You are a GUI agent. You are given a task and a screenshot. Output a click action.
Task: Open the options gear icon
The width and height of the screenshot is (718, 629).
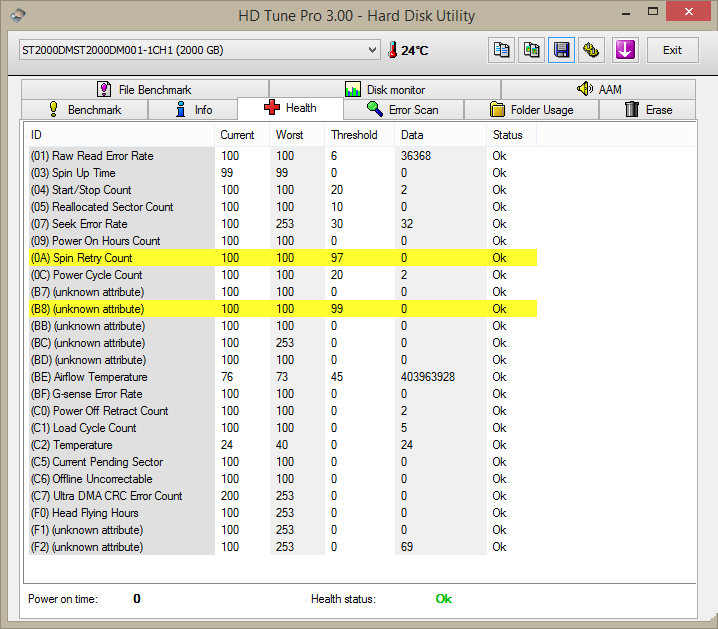(x=591, y=50)
